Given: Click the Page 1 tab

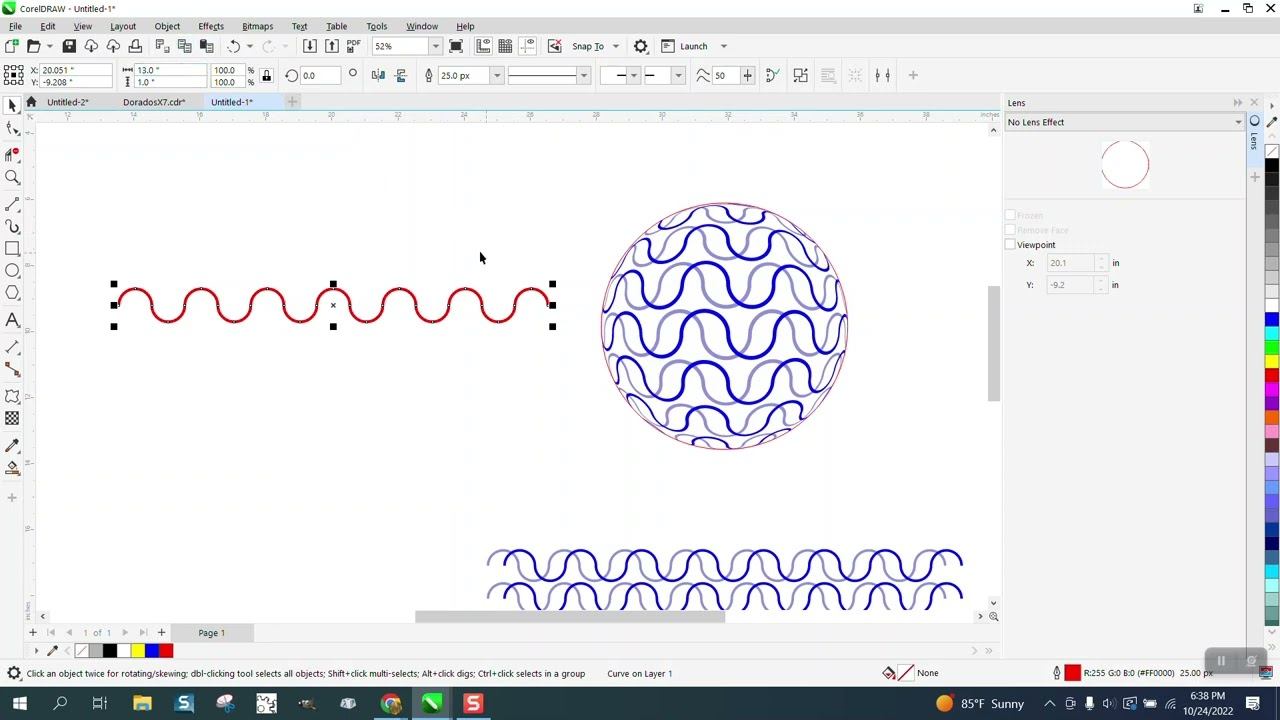Looking at the screenshot, I should point(211,633).
